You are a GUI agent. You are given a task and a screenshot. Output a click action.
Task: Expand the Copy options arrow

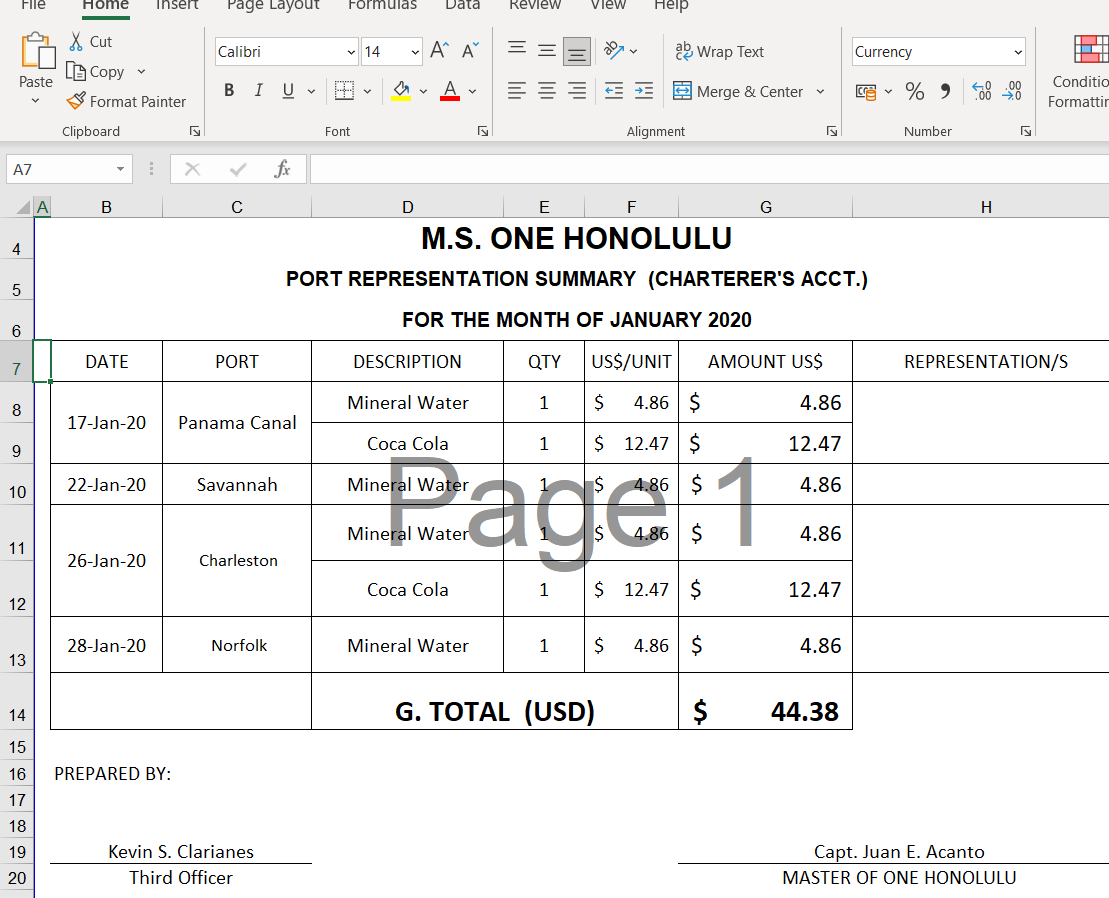(141, 71)
